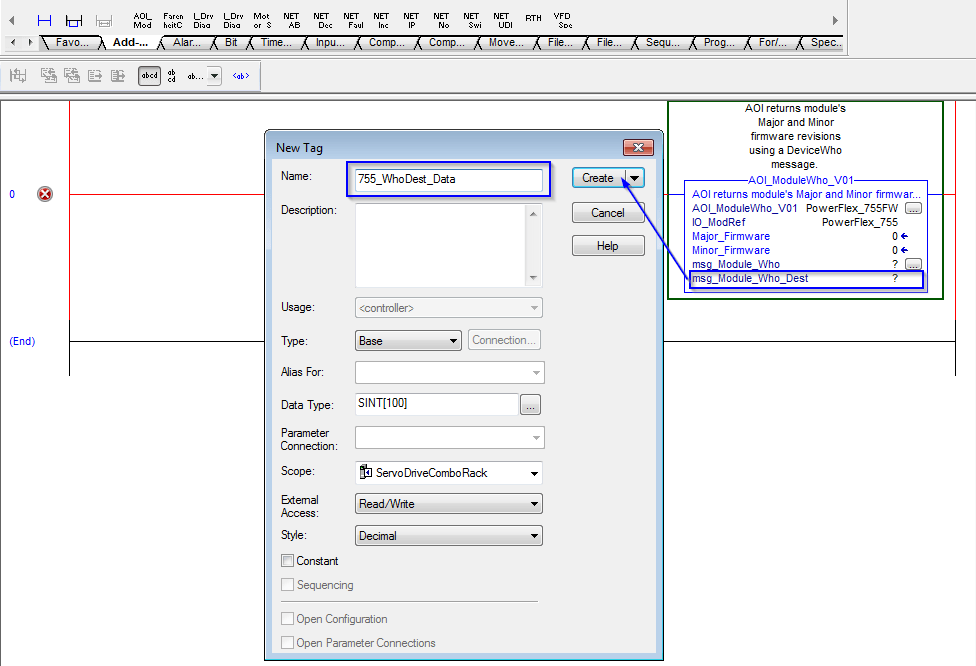This screenshot has width=976, height=666.
Task: Click the Description scrollbar up arrow
Action: coord(533,214)
